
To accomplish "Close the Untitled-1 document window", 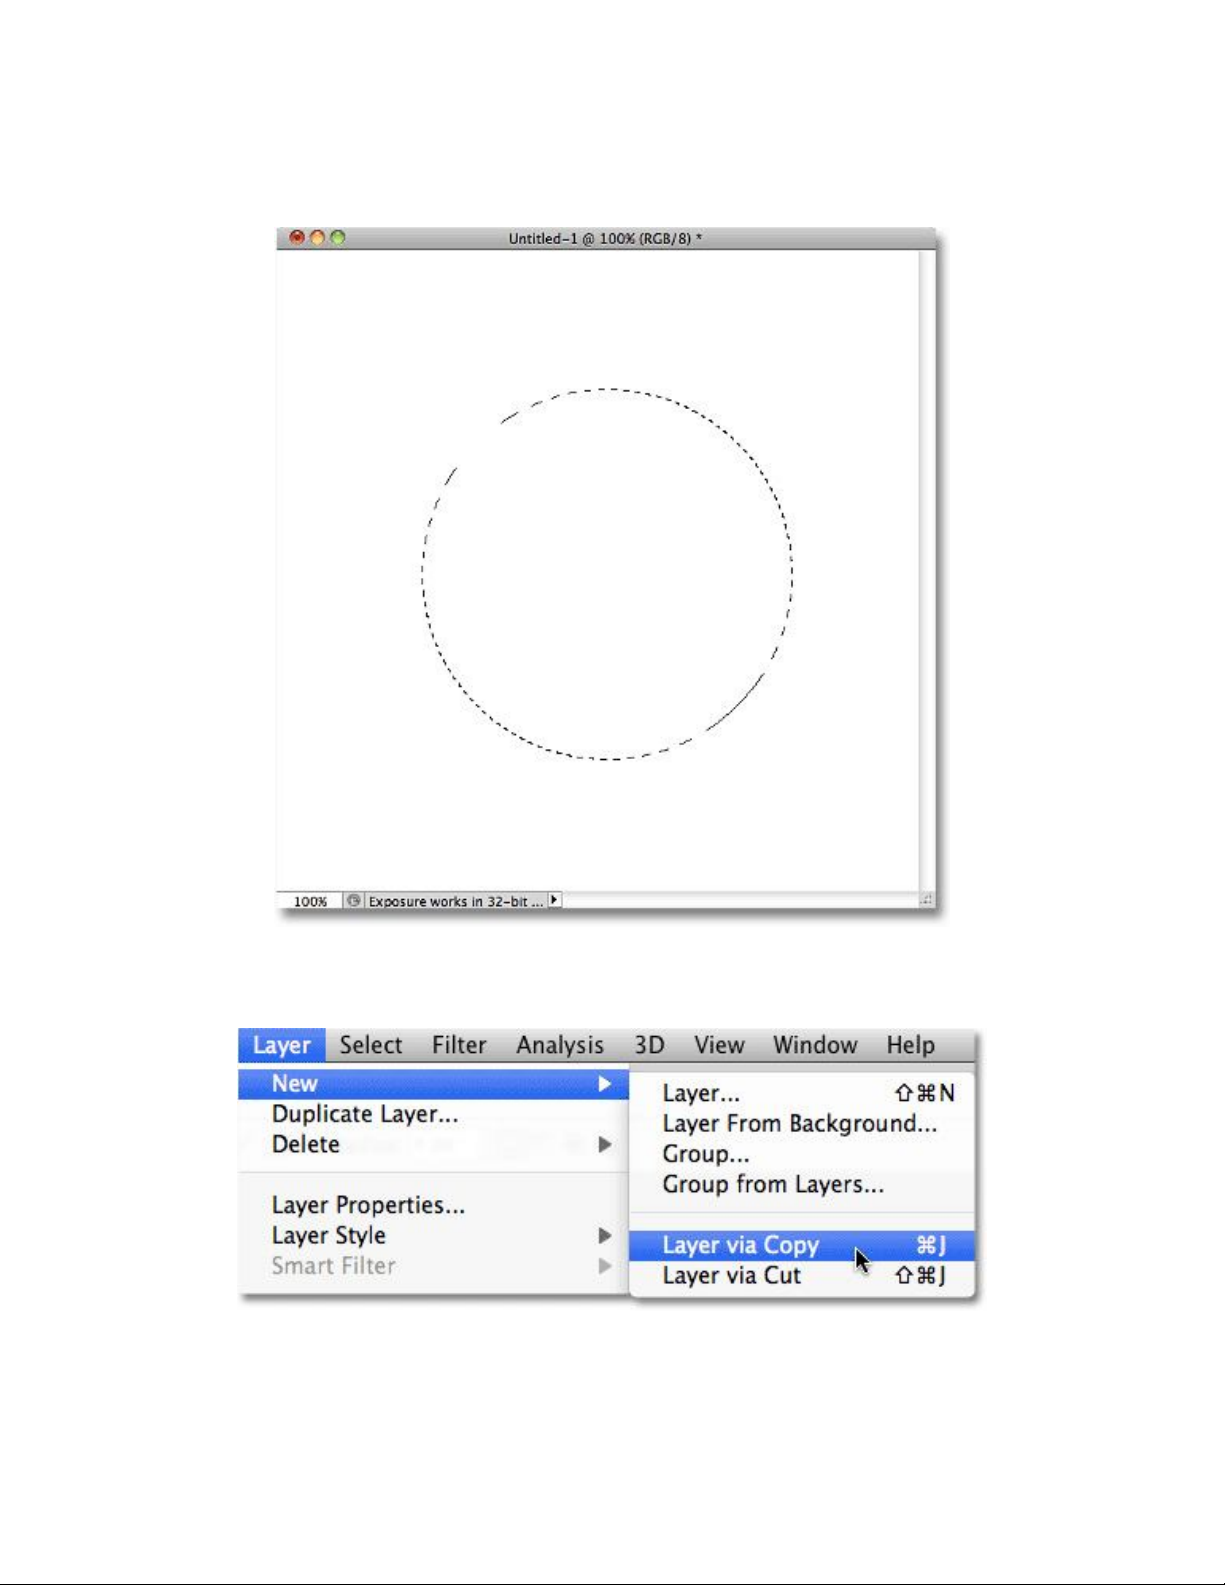I will tap(297, 238).
